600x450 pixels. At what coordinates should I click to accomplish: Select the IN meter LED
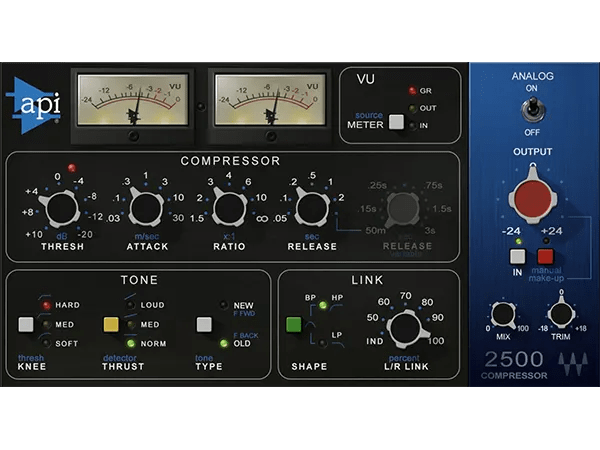(412, 126)
